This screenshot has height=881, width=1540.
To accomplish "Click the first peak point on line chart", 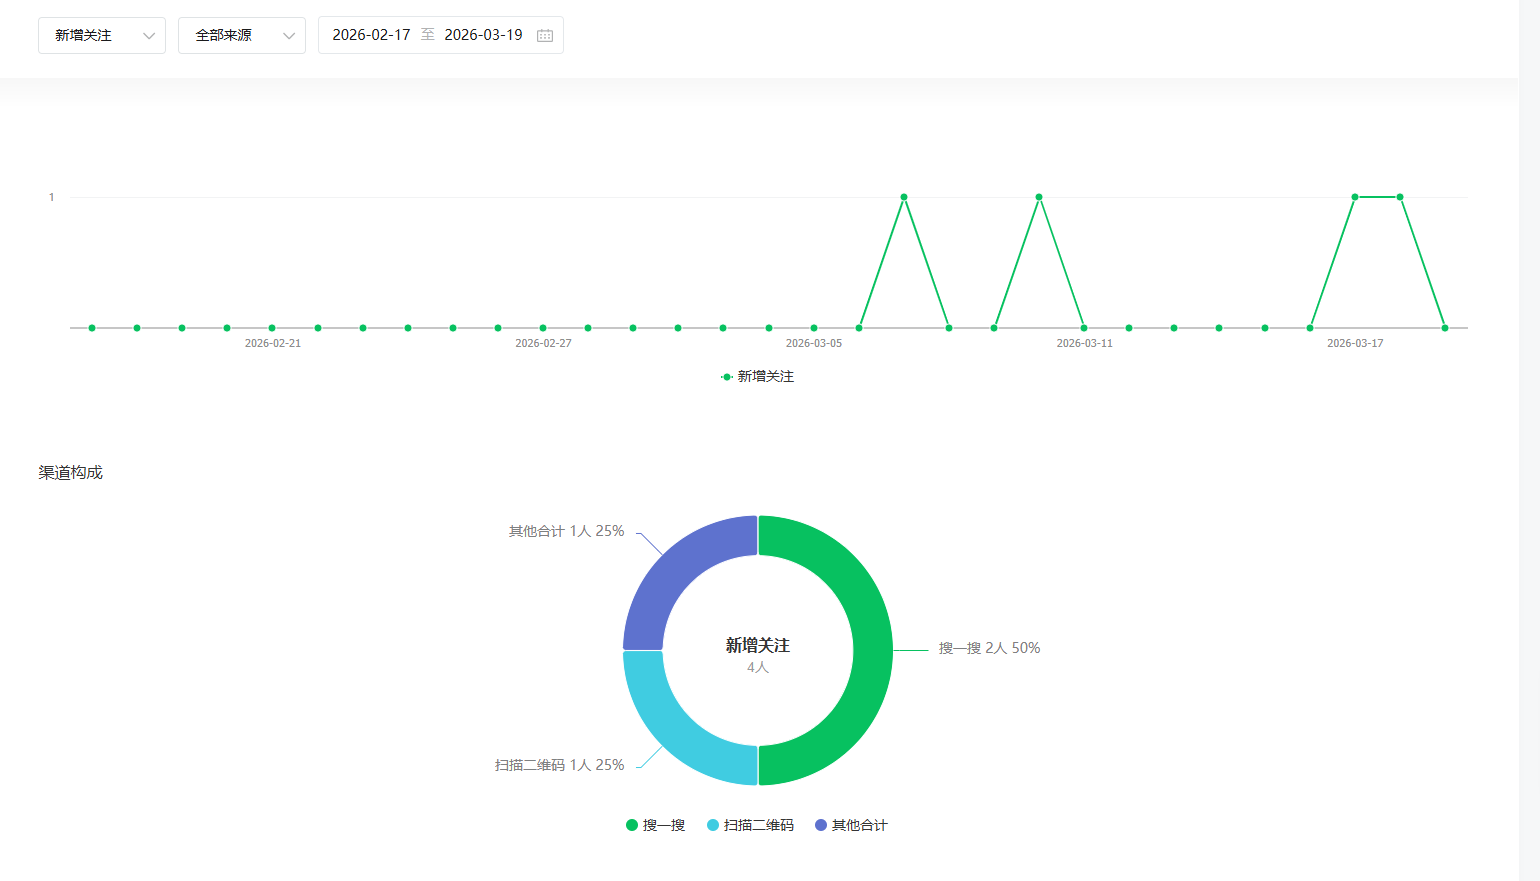I will coord(904,197).
